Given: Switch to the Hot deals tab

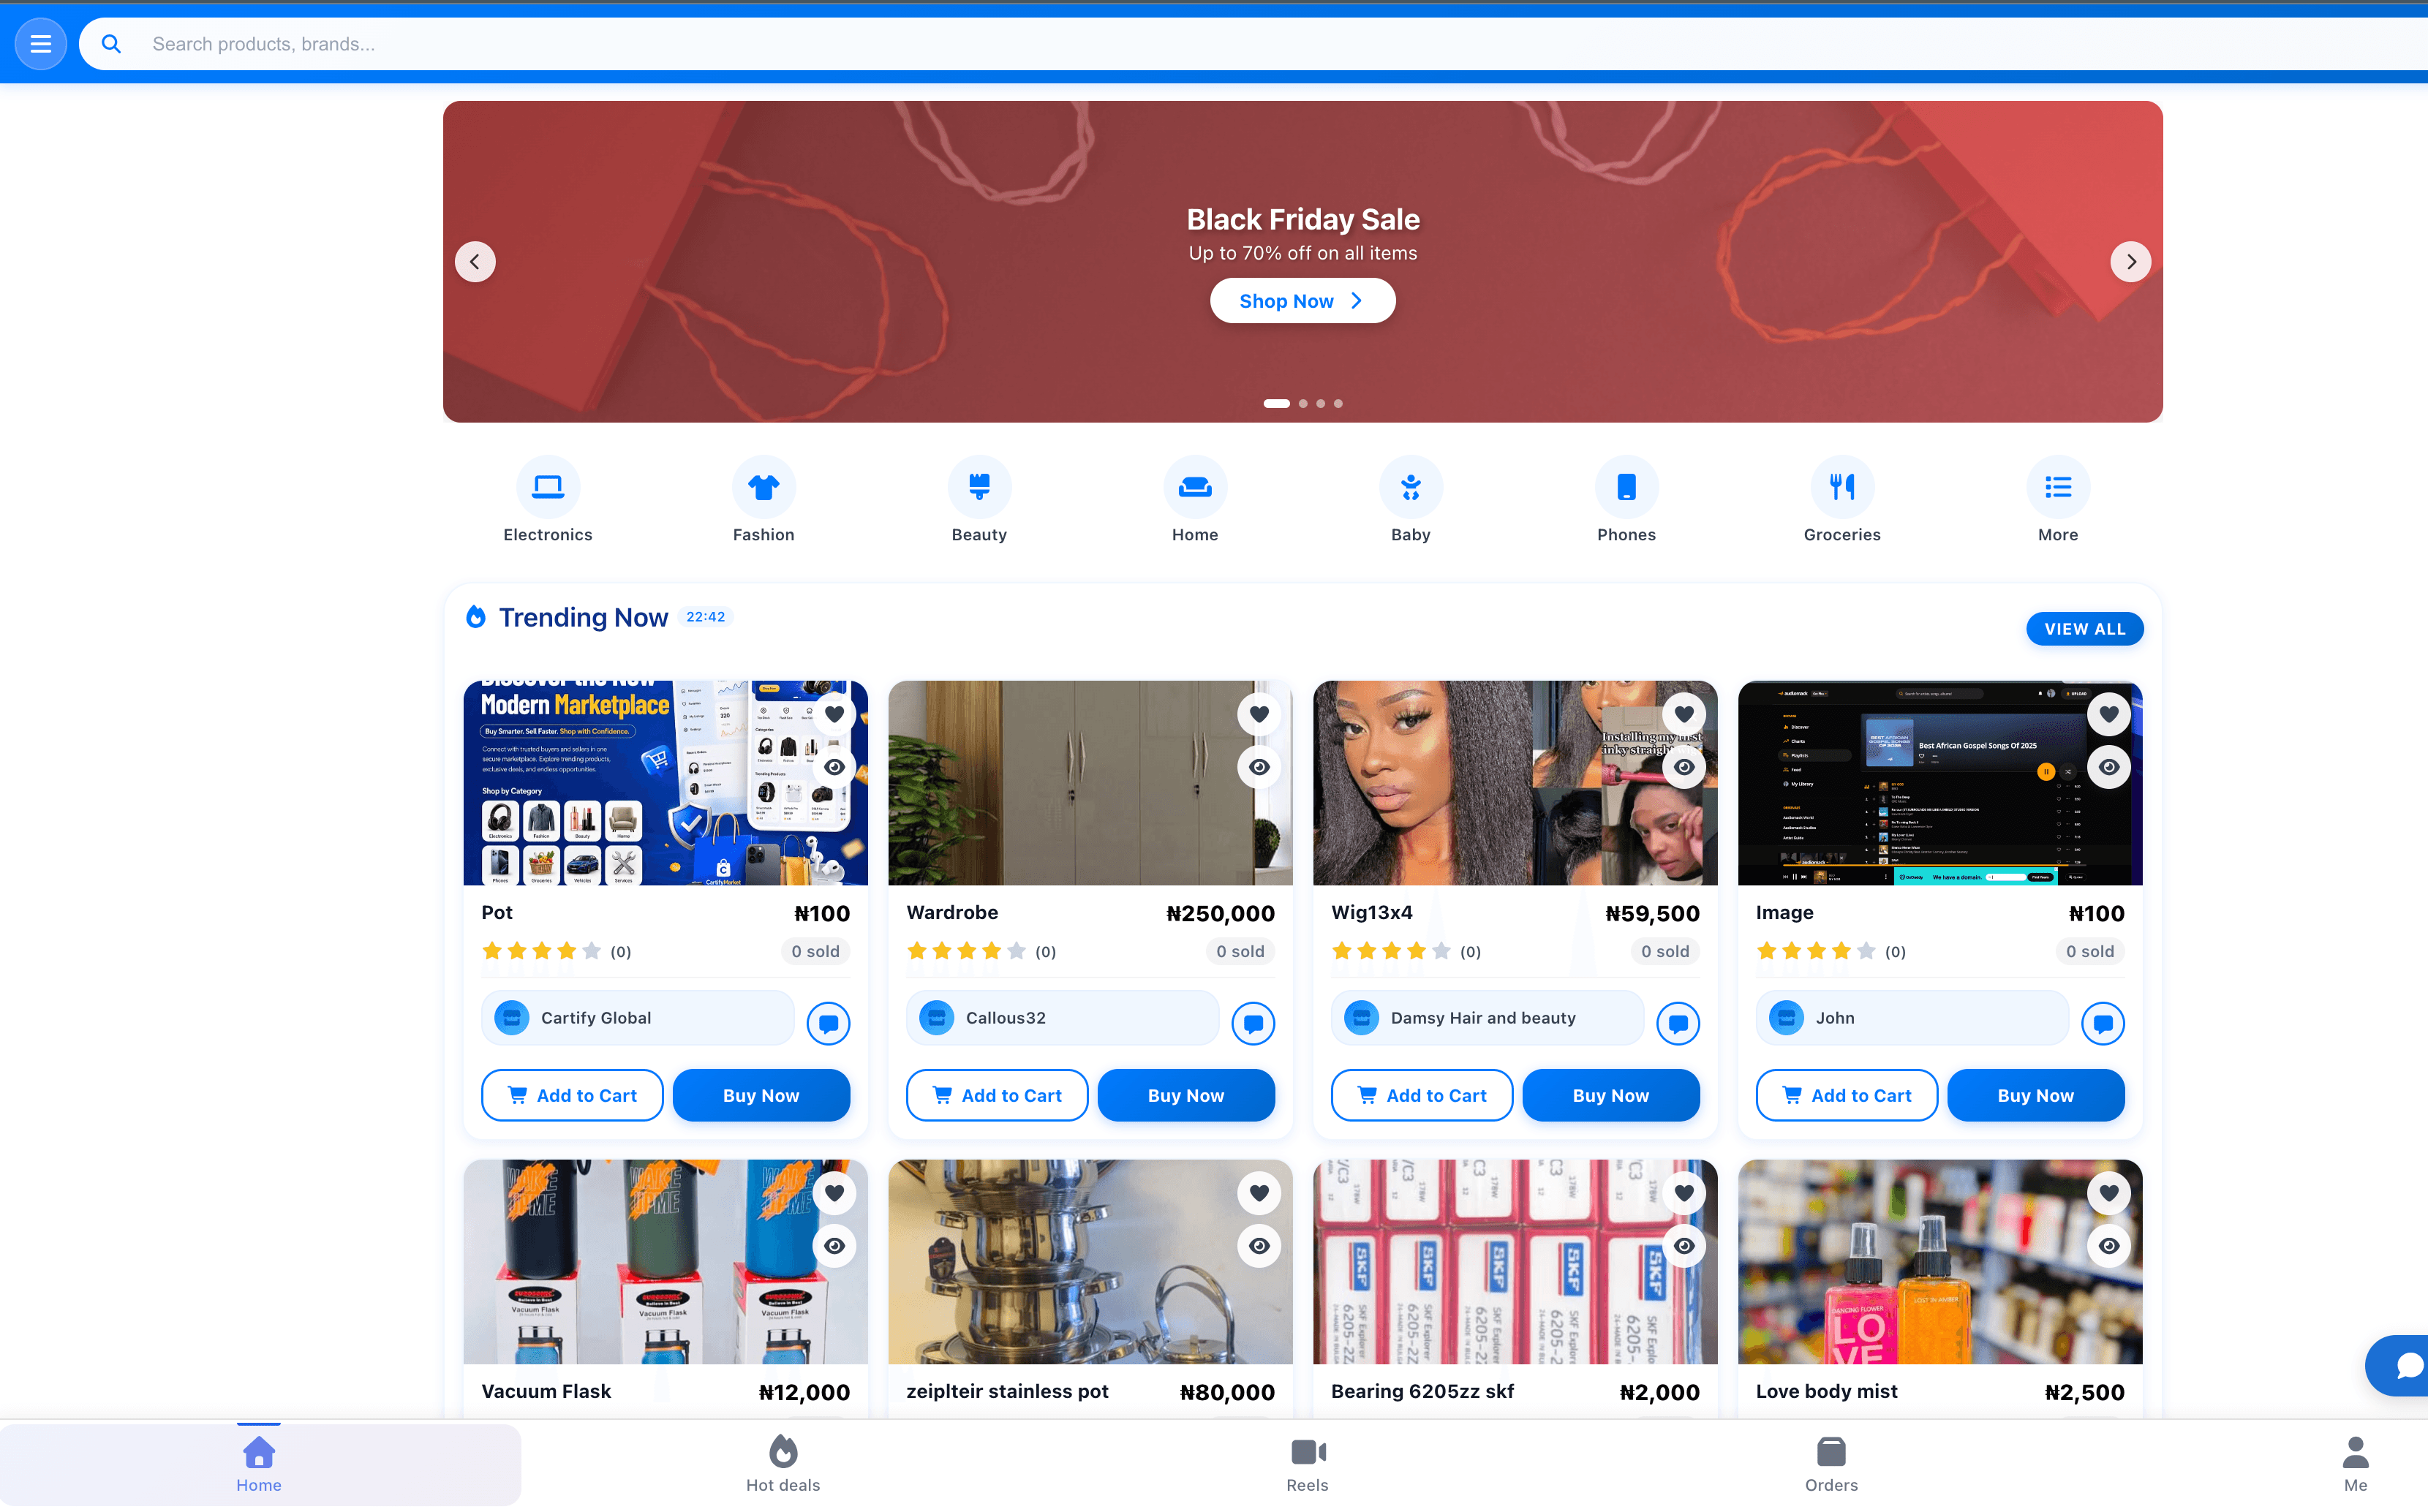Looking at the screenshot, I should click(x=783, y=1465).
